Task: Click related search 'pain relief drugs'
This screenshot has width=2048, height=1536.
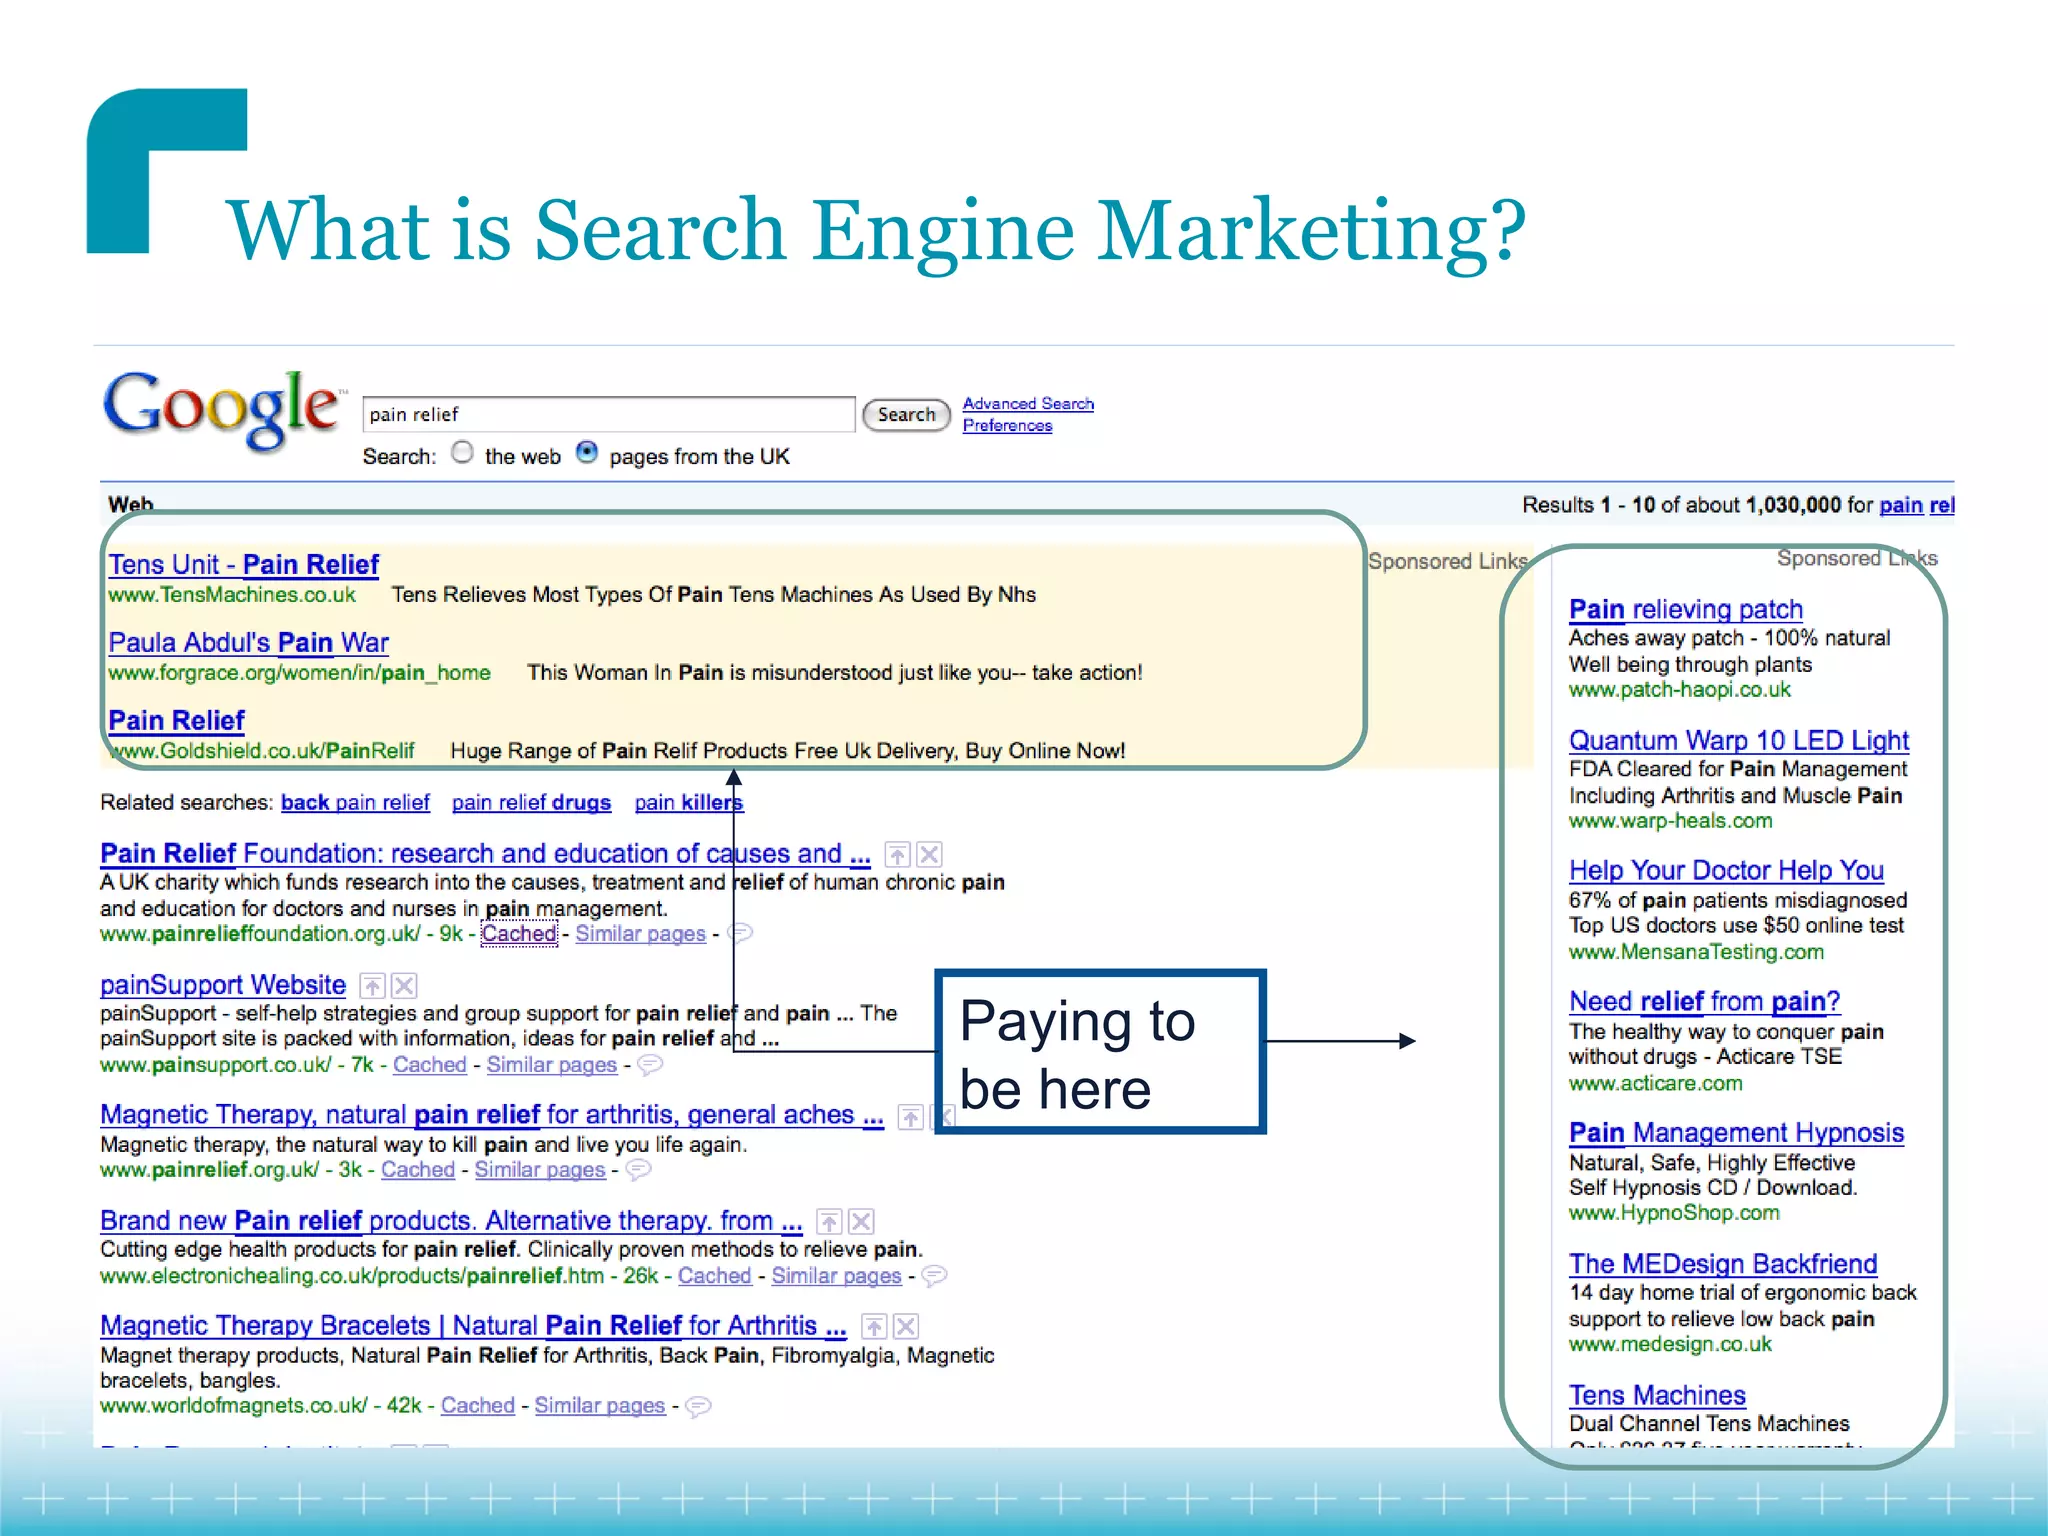Action: 531,803
